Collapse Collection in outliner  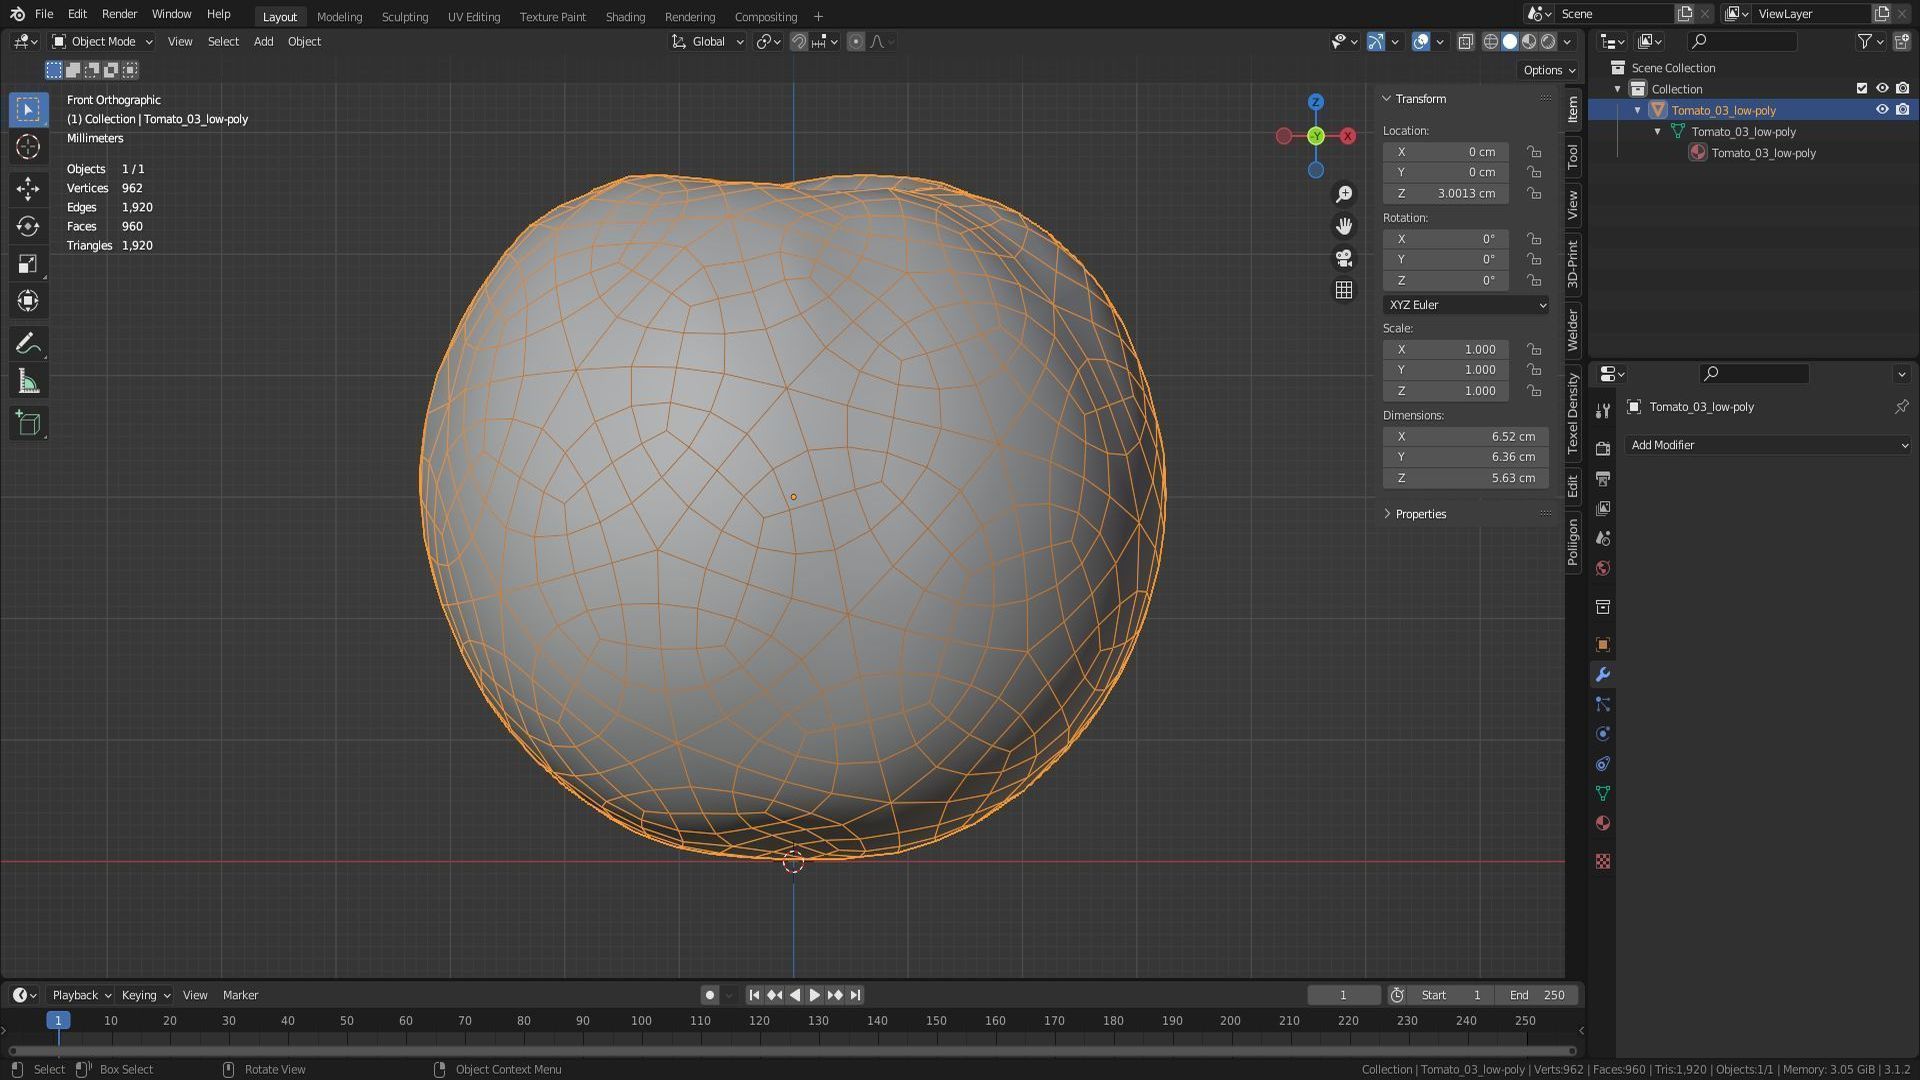point(1617,89)
